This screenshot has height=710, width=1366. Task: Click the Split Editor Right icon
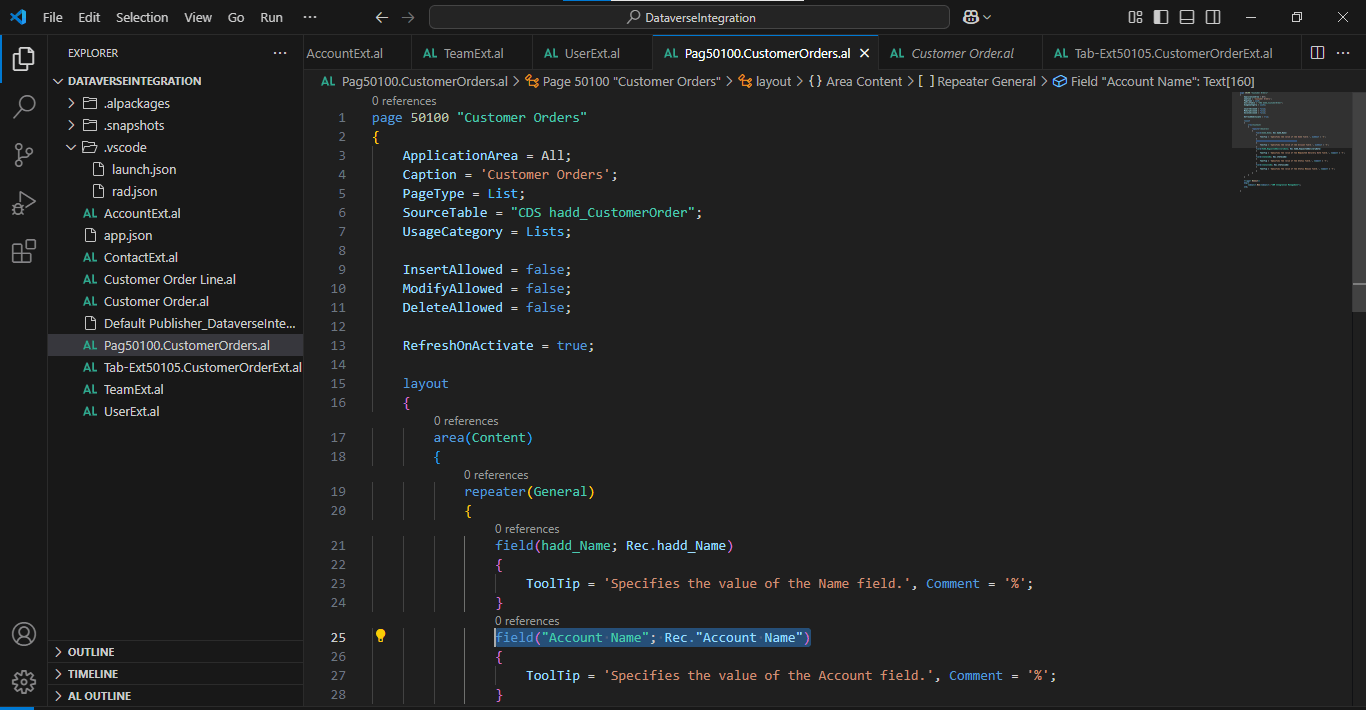click(1317, 53)
